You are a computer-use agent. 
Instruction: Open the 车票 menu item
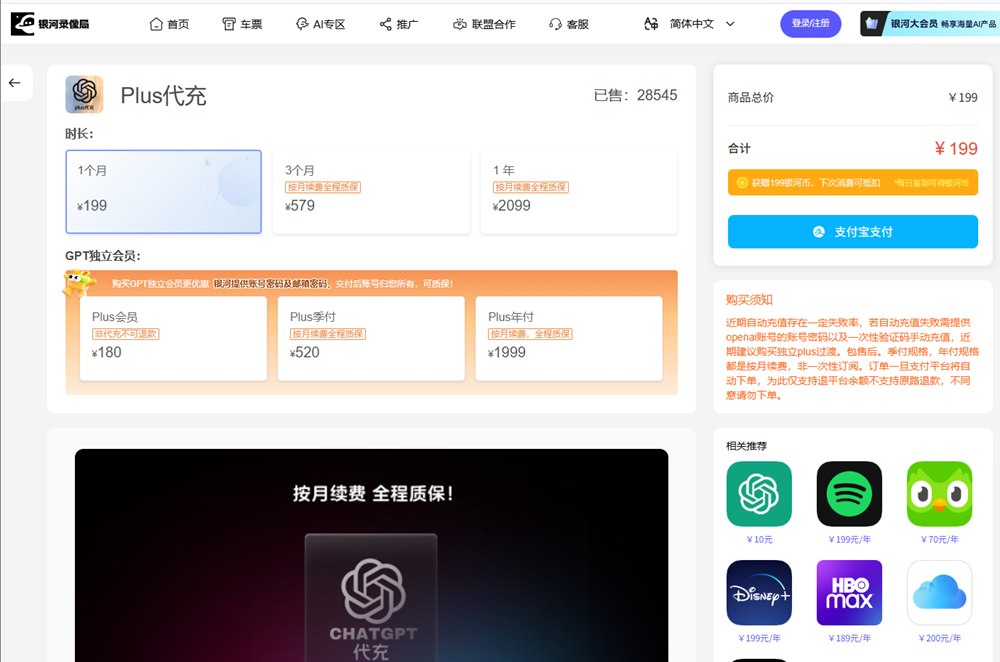click(244, 23)
